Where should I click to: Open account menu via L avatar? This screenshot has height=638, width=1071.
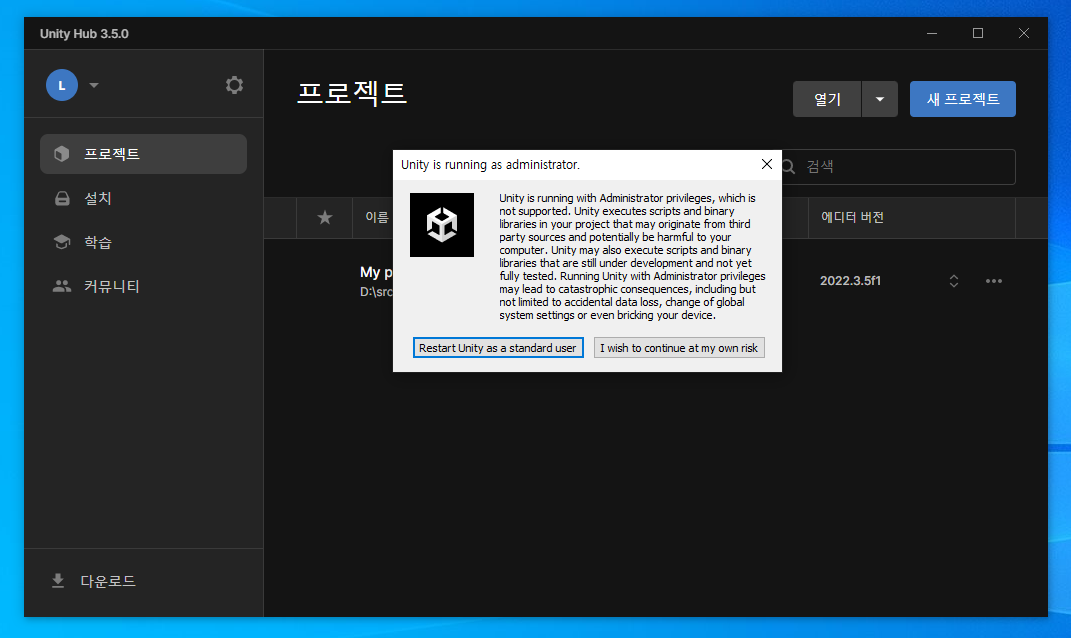[x=61, y=85]
